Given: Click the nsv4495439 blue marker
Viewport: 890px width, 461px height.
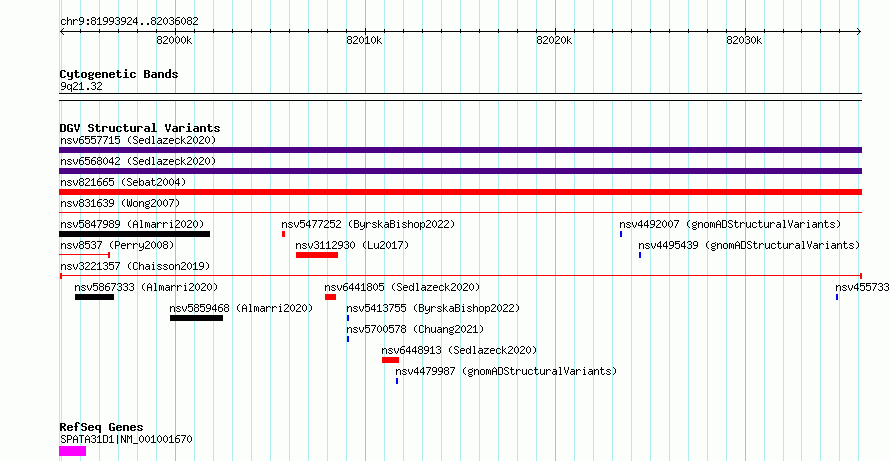Looking at the screenshot, I should tap(640, 255).
